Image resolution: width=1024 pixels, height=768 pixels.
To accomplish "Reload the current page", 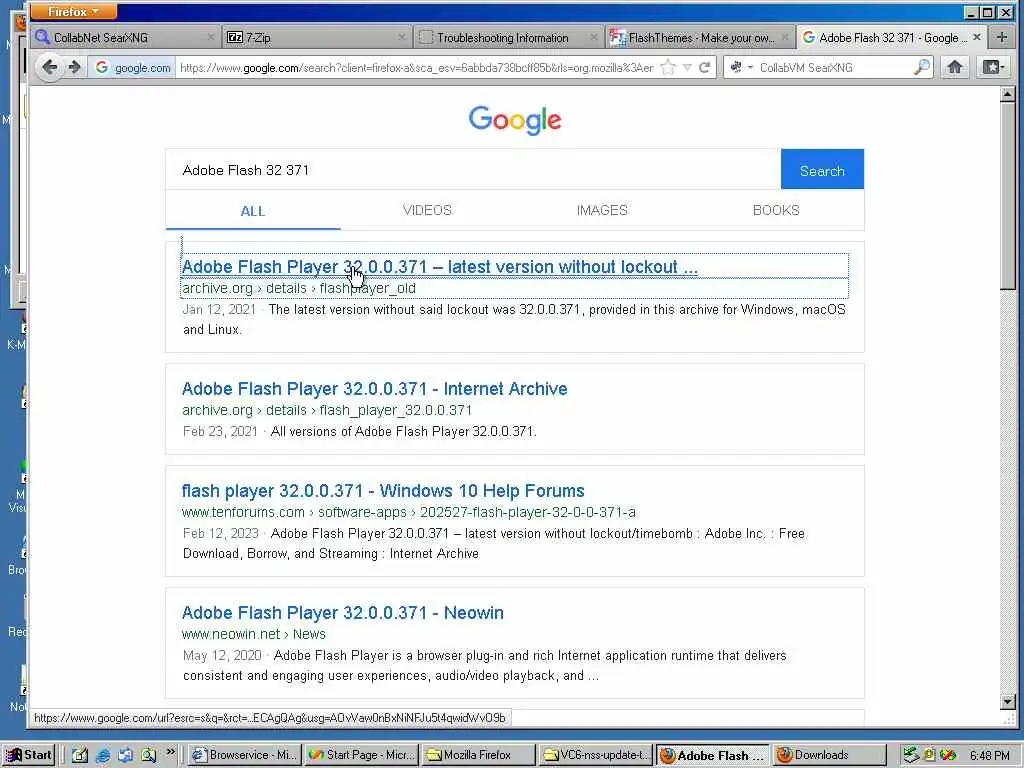I will pyautogui.click(x=705, y=67).
